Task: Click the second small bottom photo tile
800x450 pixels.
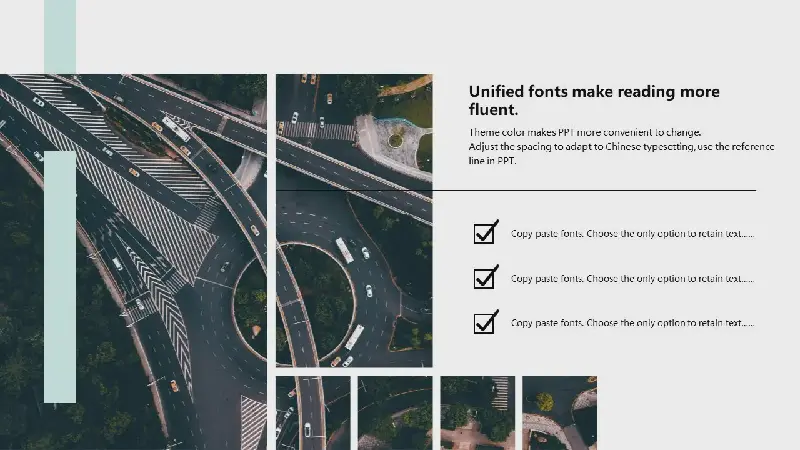Action: pyautogui.click(x=395, y=412)
